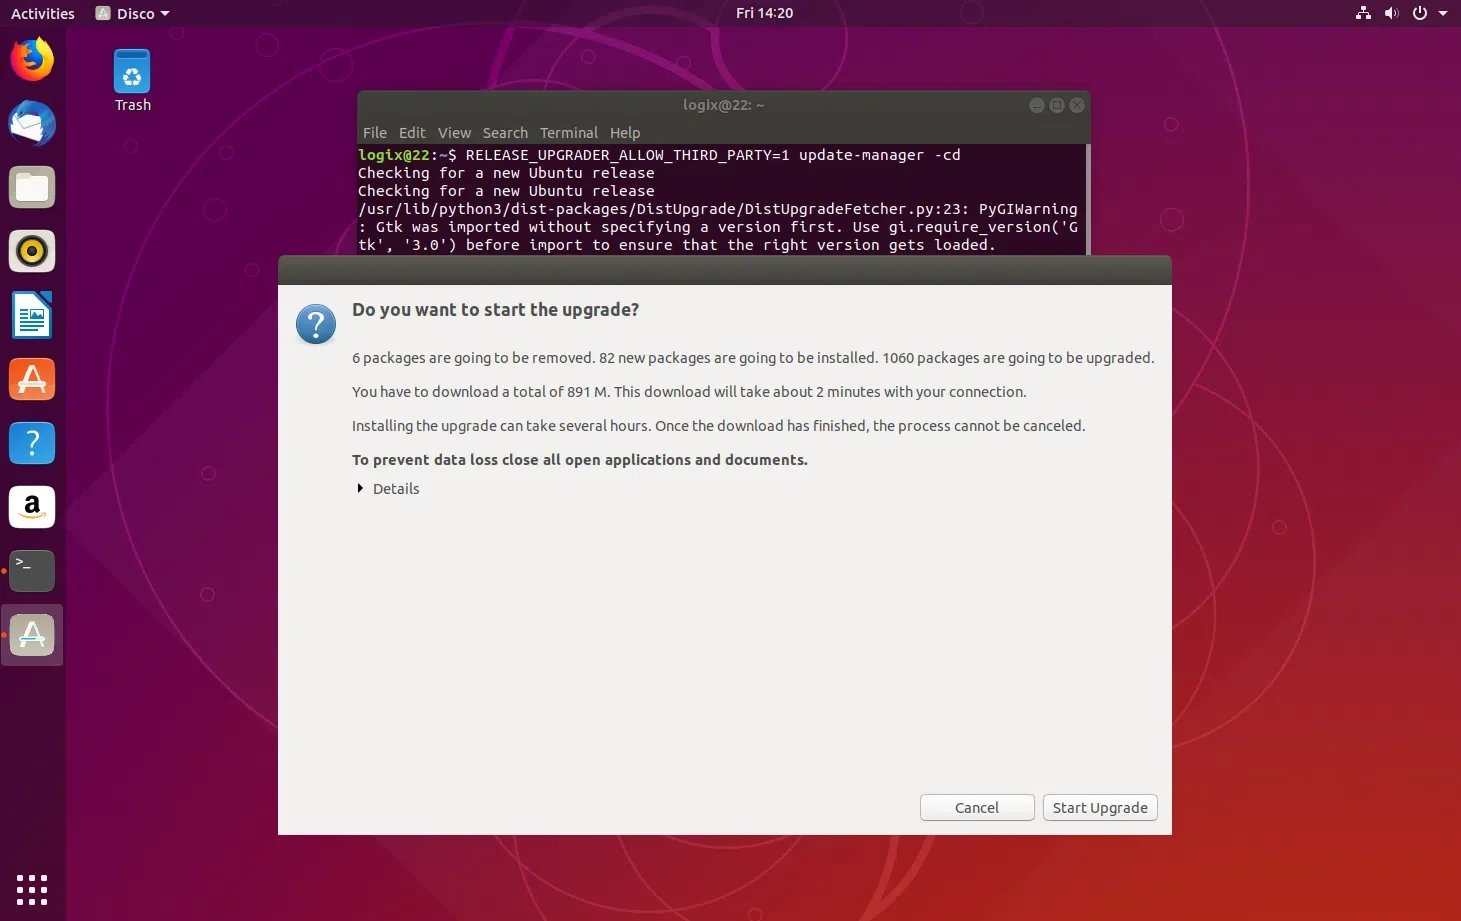Open LibreOffice Writer

[x=32, y=315]
